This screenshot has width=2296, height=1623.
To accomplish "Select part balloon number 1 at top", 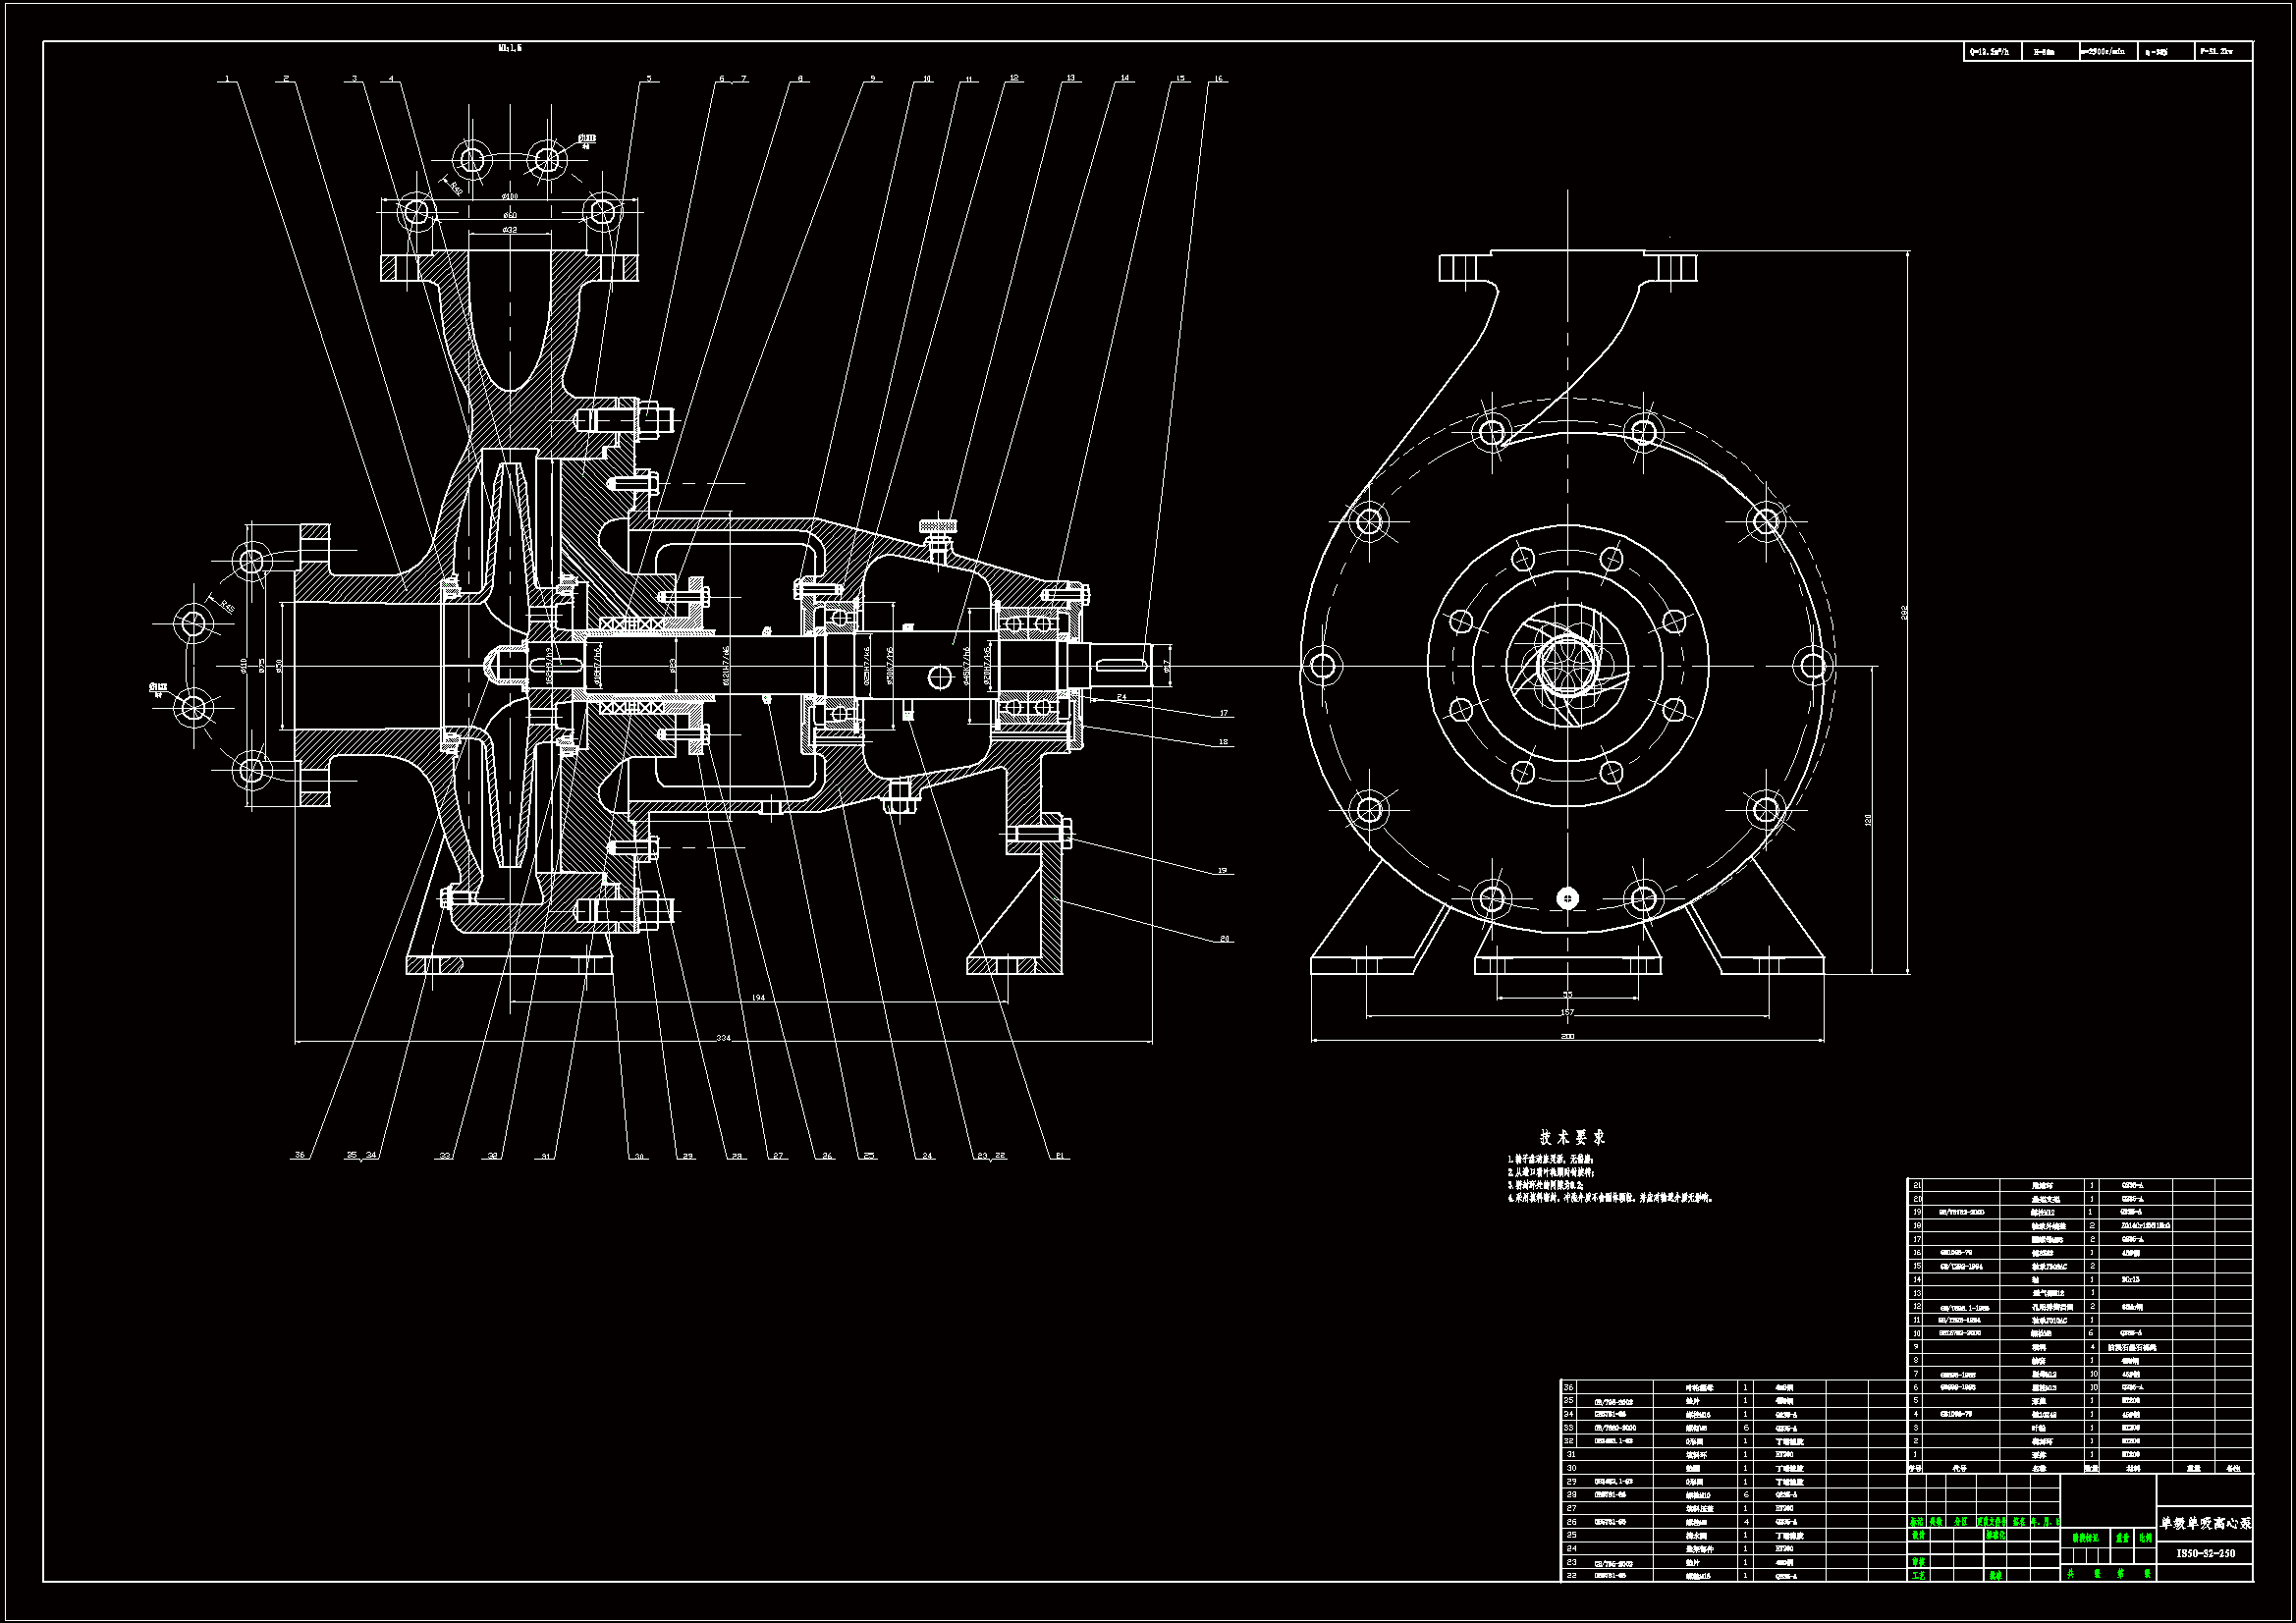I will [x=228, y=78].
